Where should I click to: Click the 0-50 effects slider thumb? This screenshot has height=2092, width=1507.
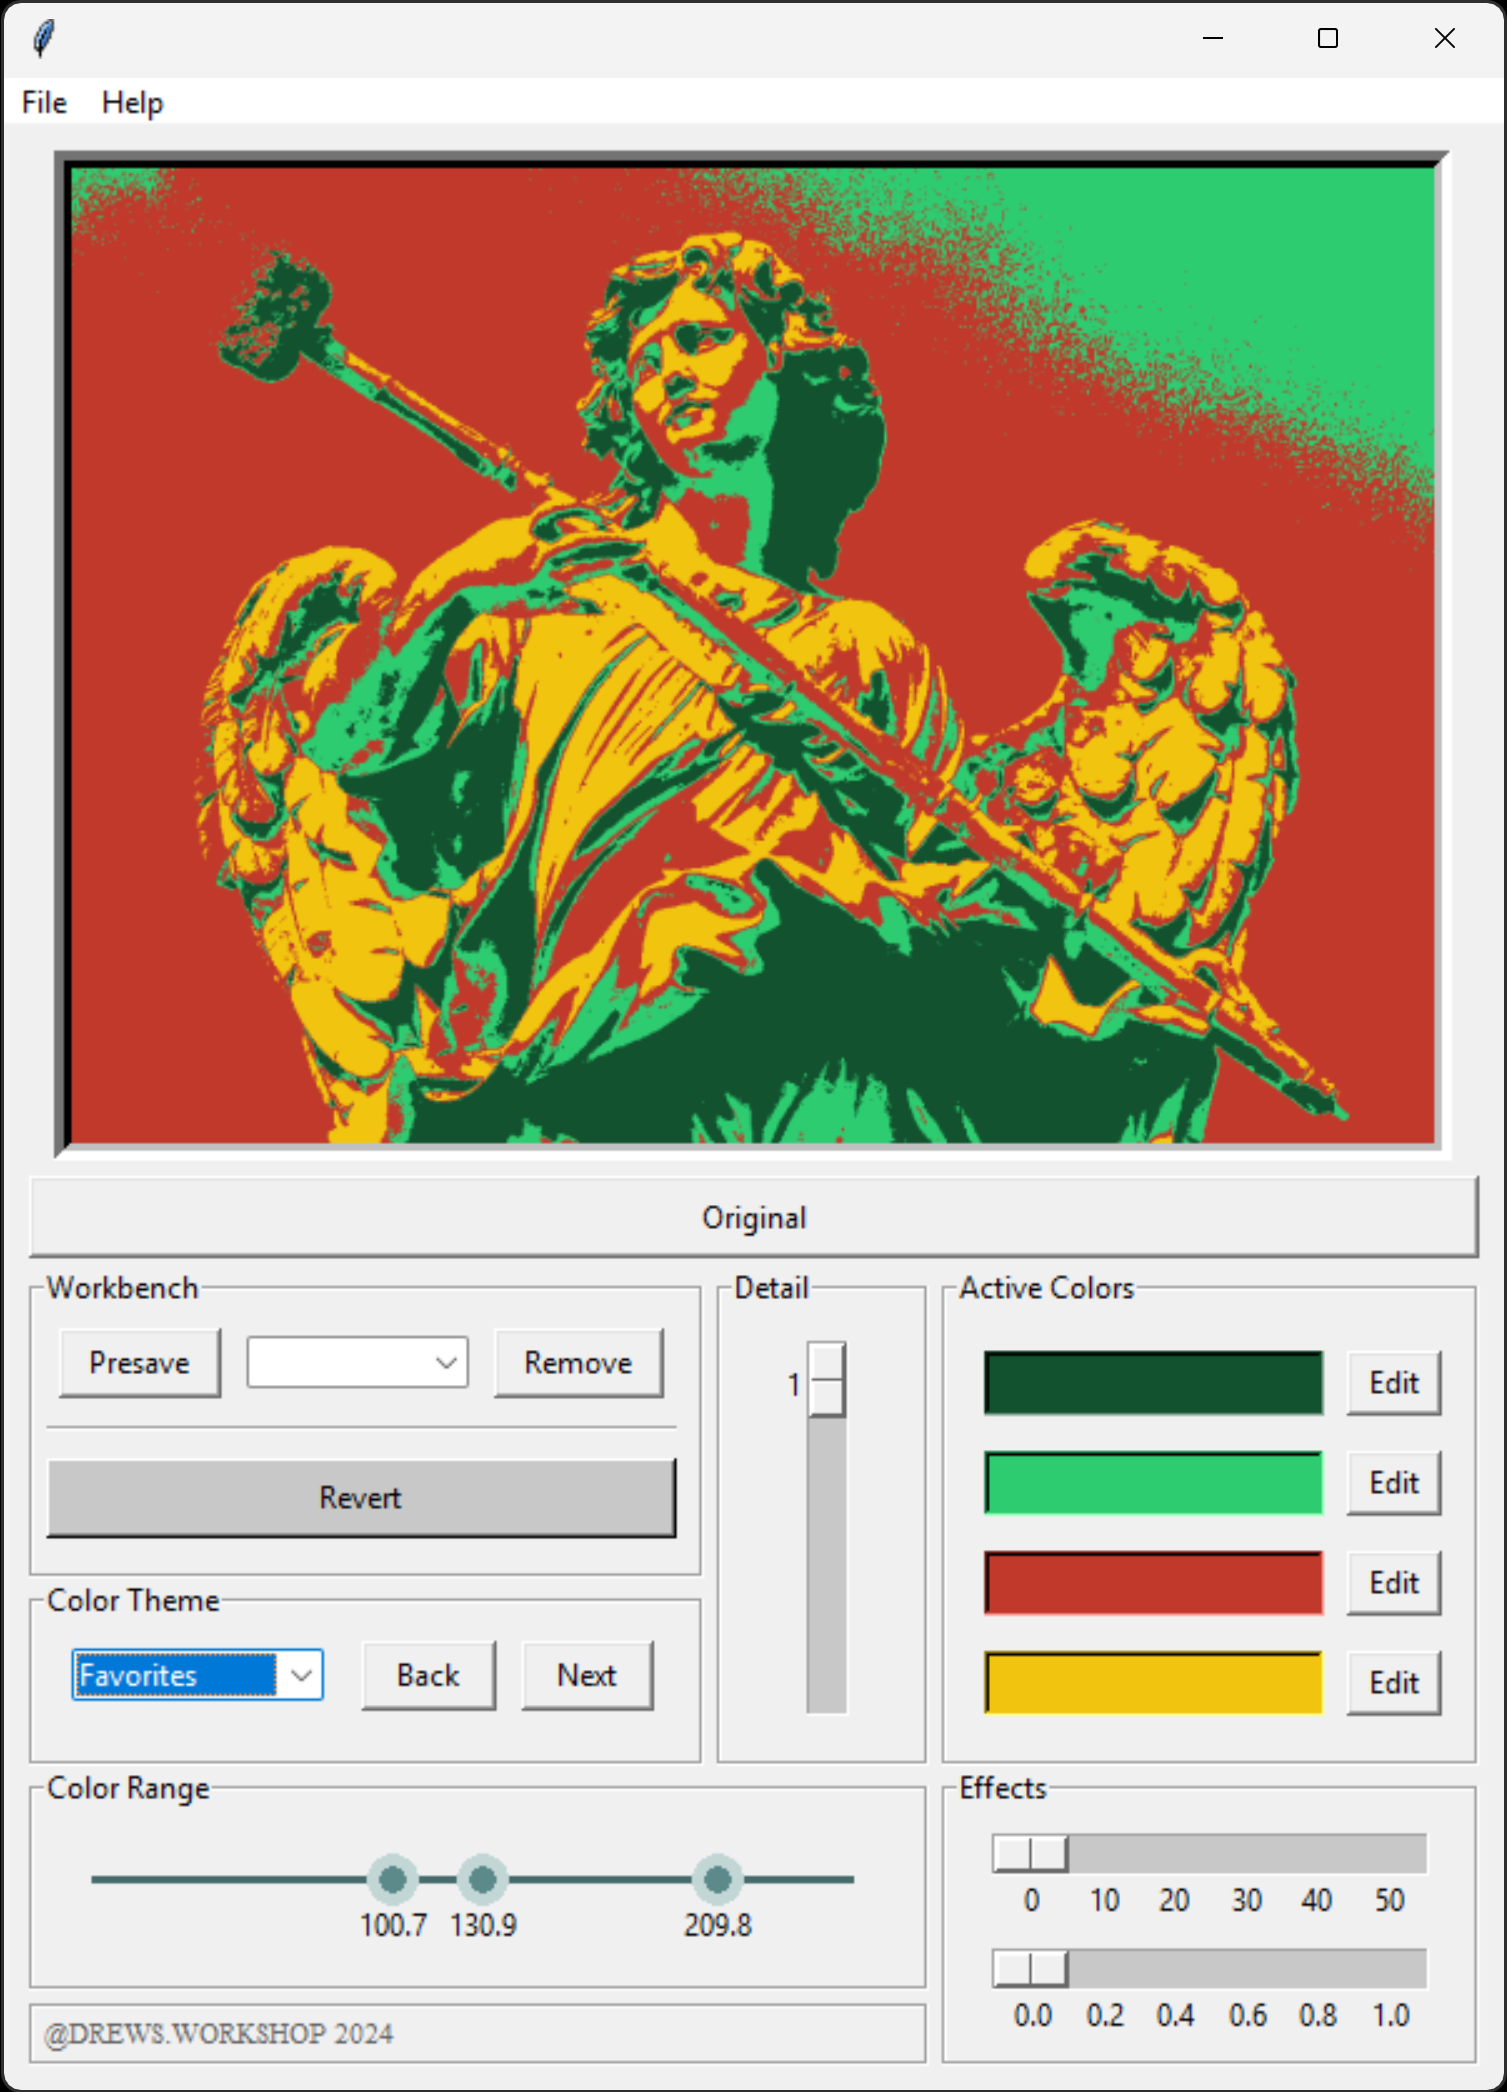[1030, 1853]
